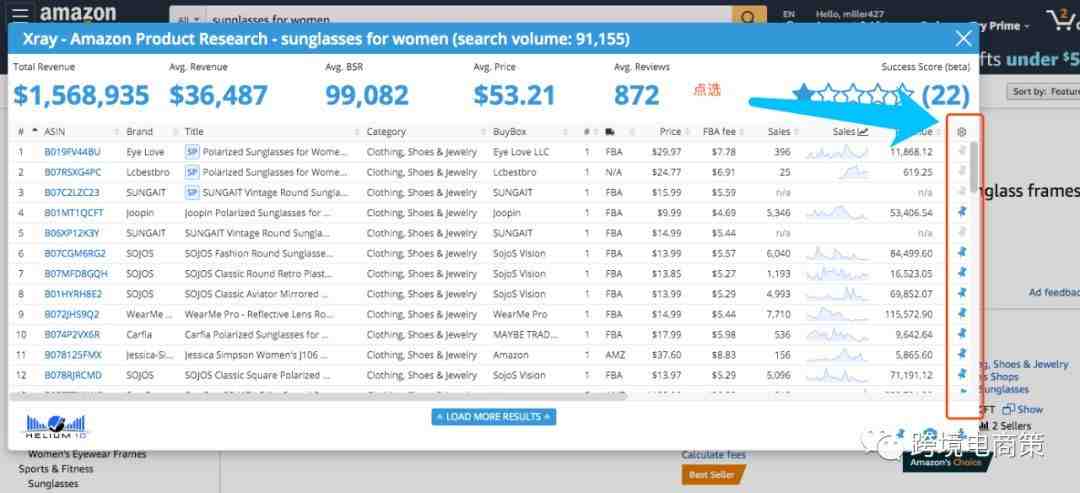
Task: Open sales sparkline for Carfia row
Action: coord(837,335)
